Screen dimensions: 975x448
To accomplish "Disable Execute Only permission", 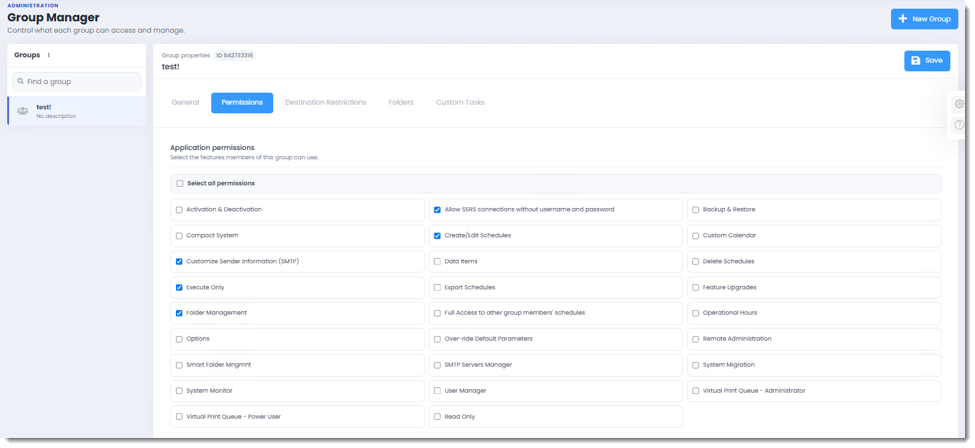I will coord(179,288).
